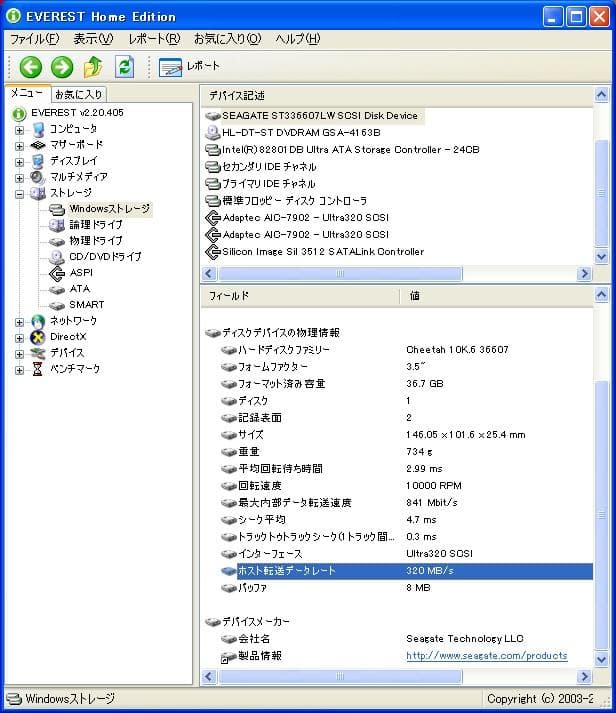Select the 回転速度 field row
The width and height of the screenshot is (616, 713).
tap(406, 486)
